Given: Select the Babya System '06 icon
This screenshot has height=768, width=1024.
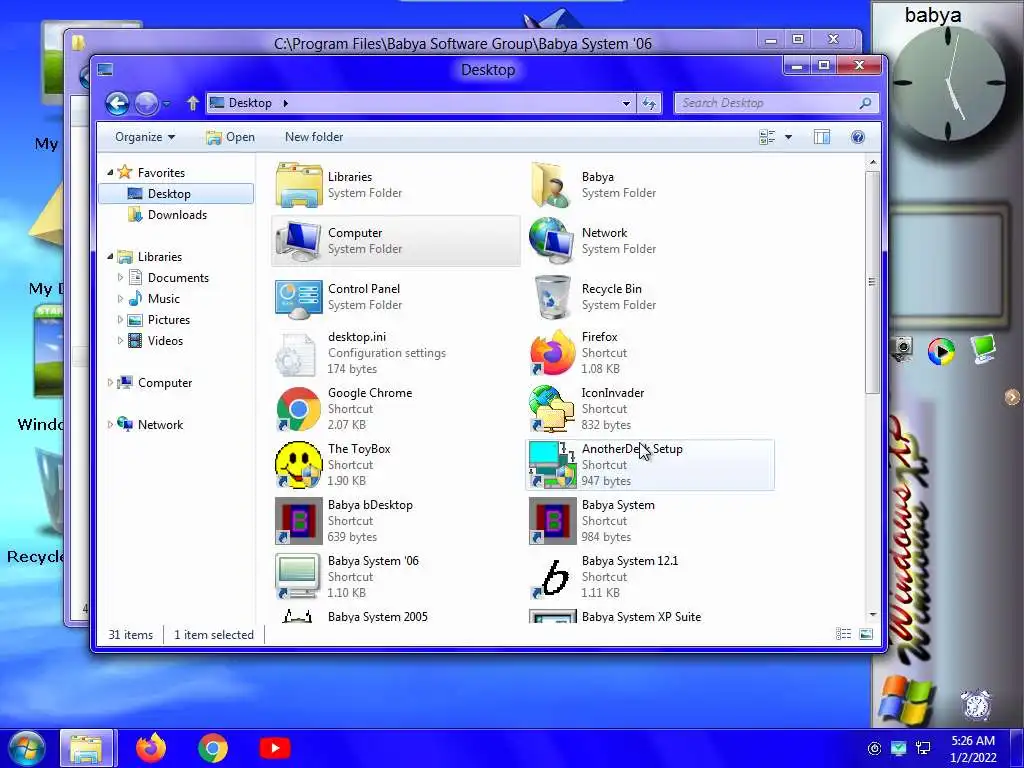Looking at the screenshot, I should tap(298, 577).
